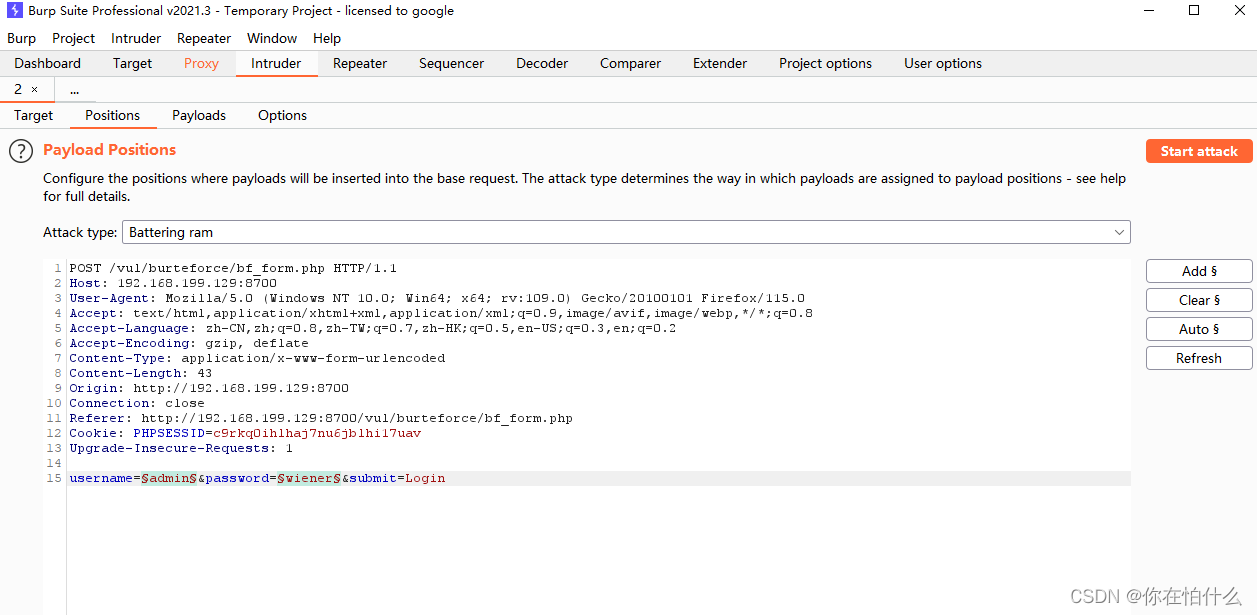Click the Content-Type header line

[257, 358]
